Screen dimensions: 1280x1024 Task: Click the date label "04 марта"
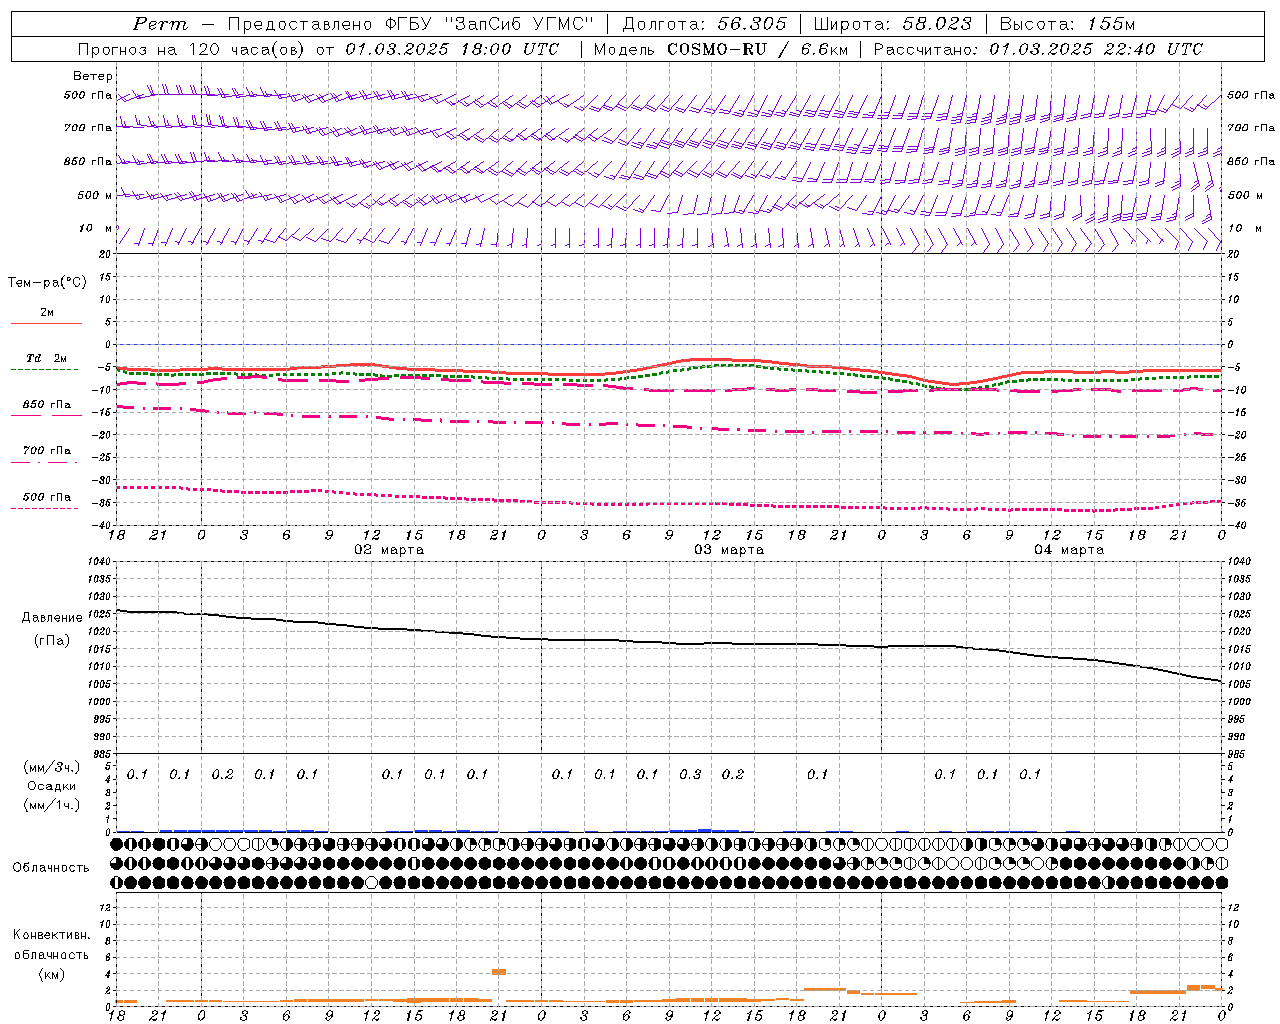(1069, 550)
